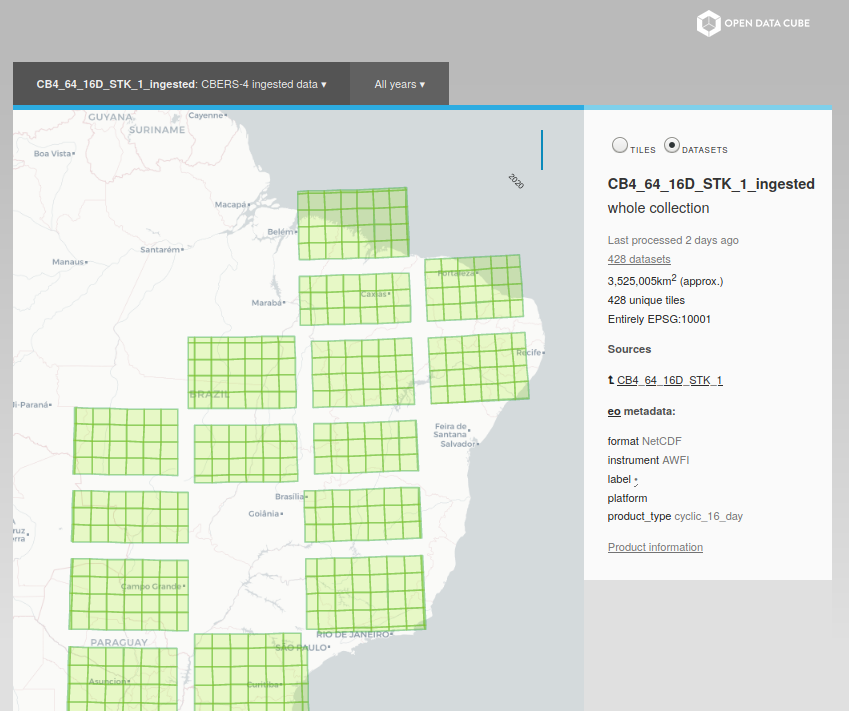The image size is (849, 711).
Task: Select the Tiles radio button
Action: (x=620, y=145)
